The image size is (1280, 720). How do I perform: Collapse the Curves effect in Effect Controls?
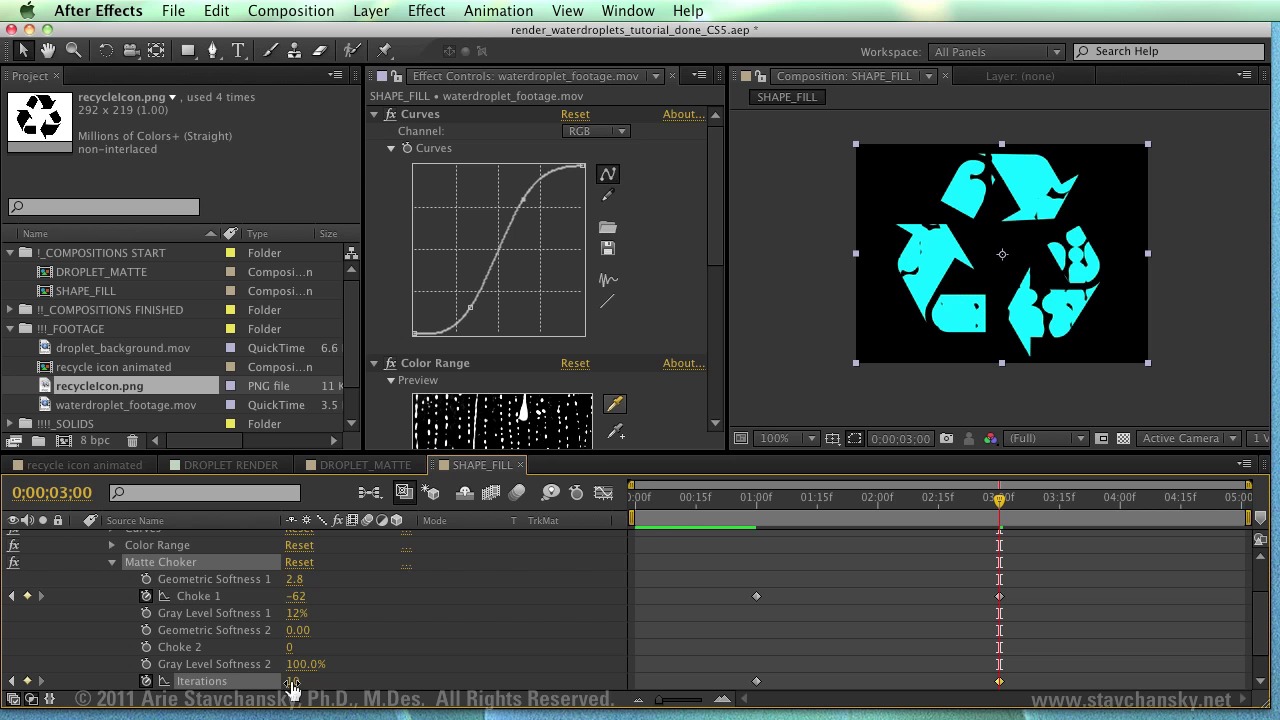(x=375, y=115)
